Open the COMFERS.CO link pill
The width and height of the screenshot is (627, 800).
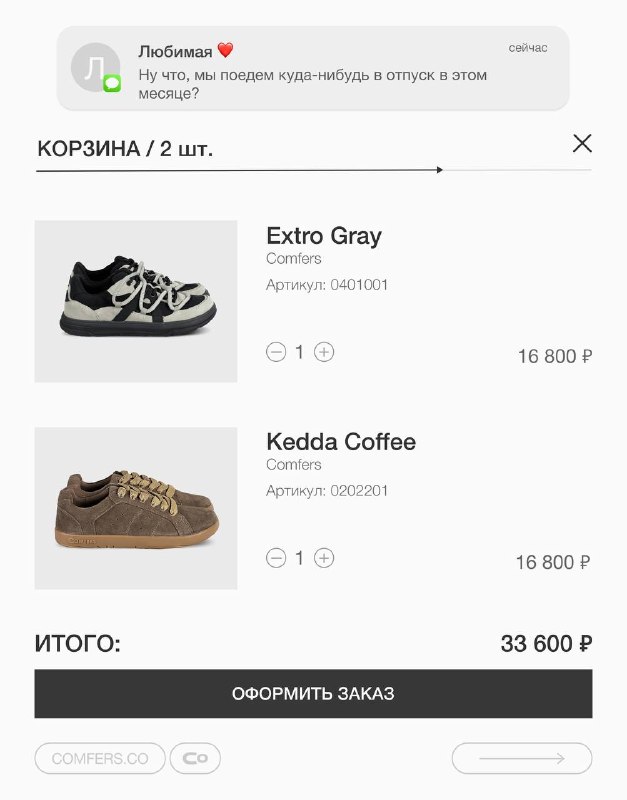pyautogui.click(x=100, y=758)
